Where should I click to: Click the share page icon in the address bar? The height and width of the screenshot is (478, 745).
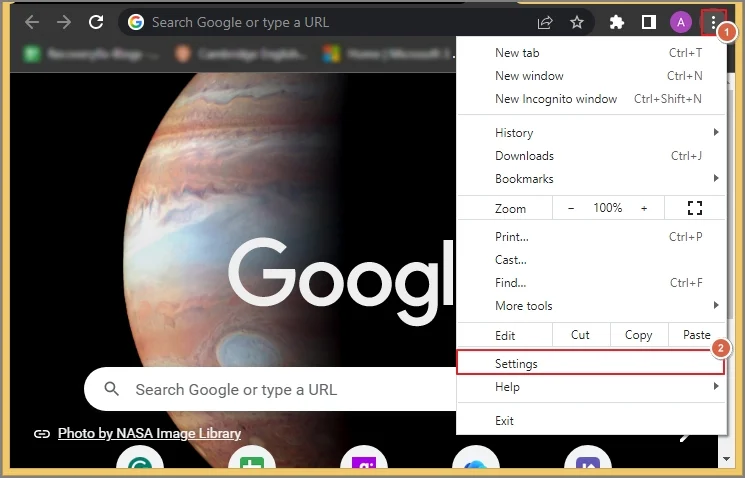[545, 22]
